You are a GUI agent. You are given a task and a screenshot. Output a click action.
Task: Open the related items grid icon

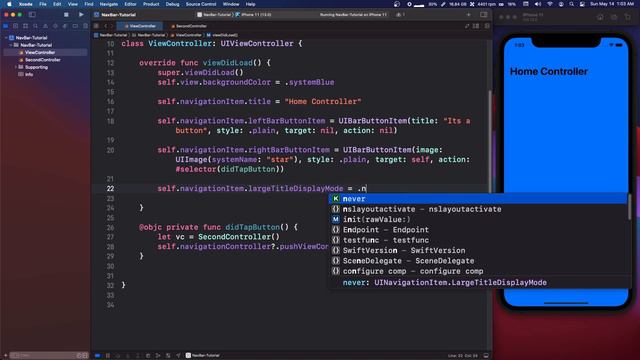[x=96, y=26]
